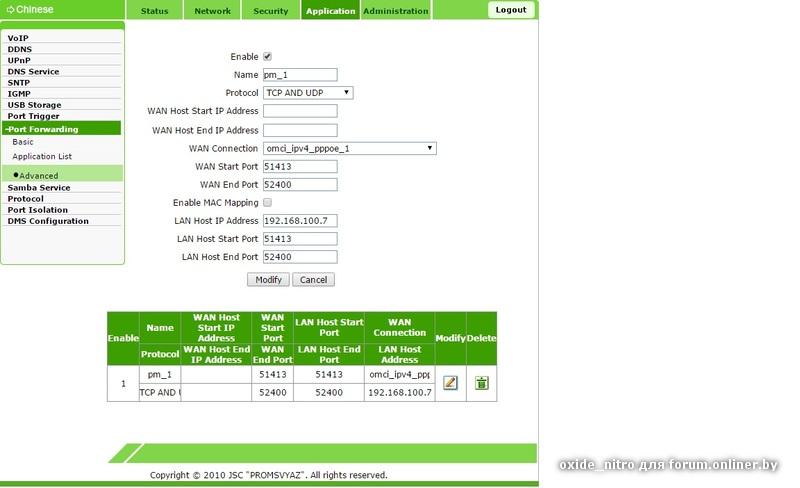Click the 192.168.100.7 table cell
The height and width of the screenshot is (488, 800).
(399, 393)
